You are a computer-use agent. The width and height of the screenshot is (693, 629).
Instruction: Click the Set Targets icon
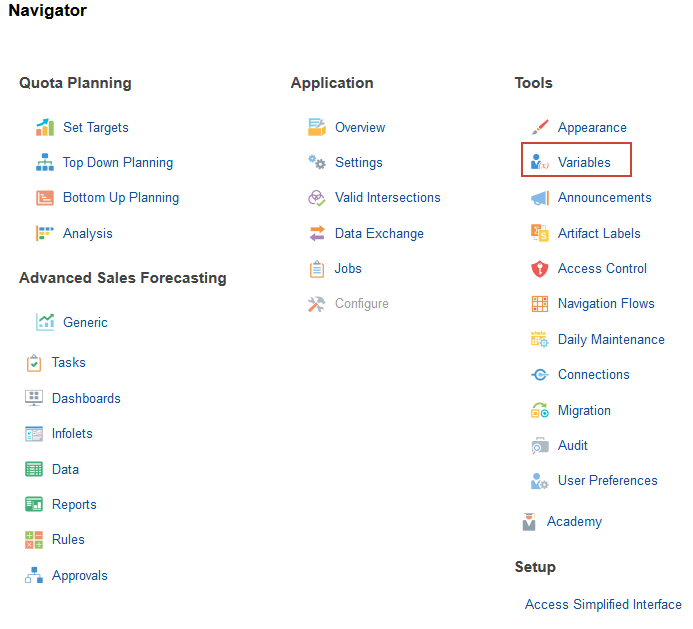pyautogui.click(x=45, y=127)
